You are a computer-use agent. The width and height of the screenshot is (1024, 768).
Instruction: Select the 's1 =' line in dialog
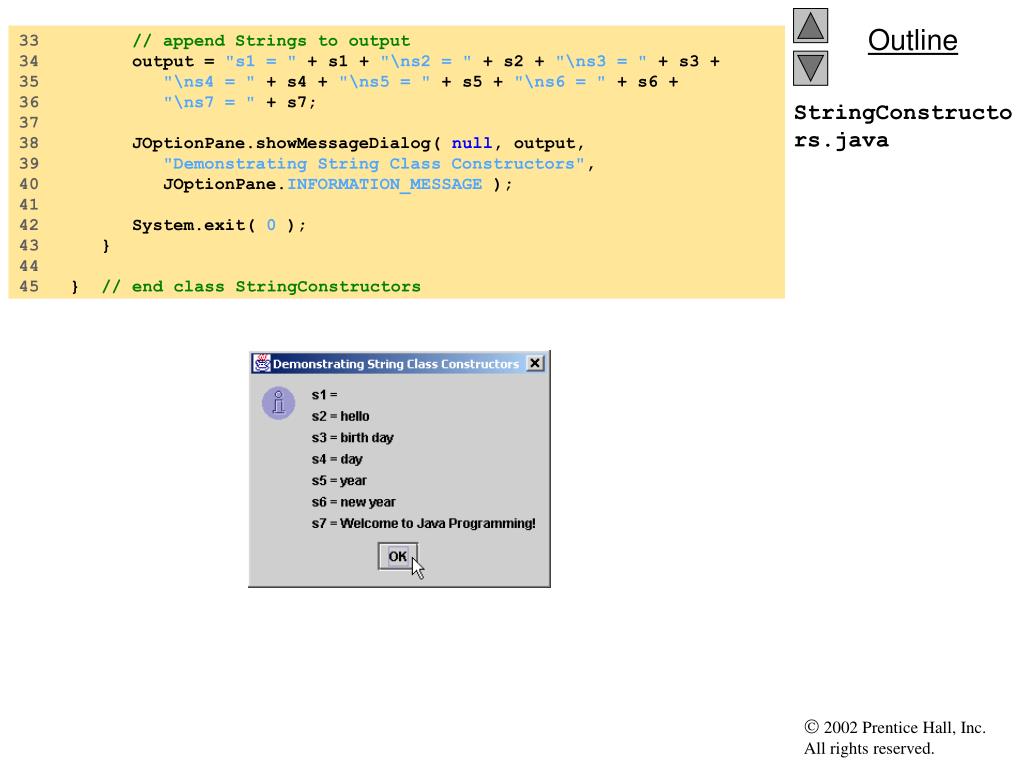[x=324, y=395]
